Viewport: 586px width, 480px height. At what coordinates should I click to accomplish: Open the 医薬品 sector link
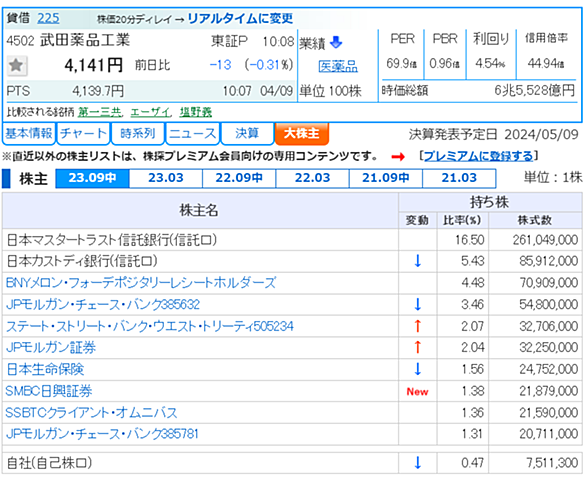[x=338, y=67]
